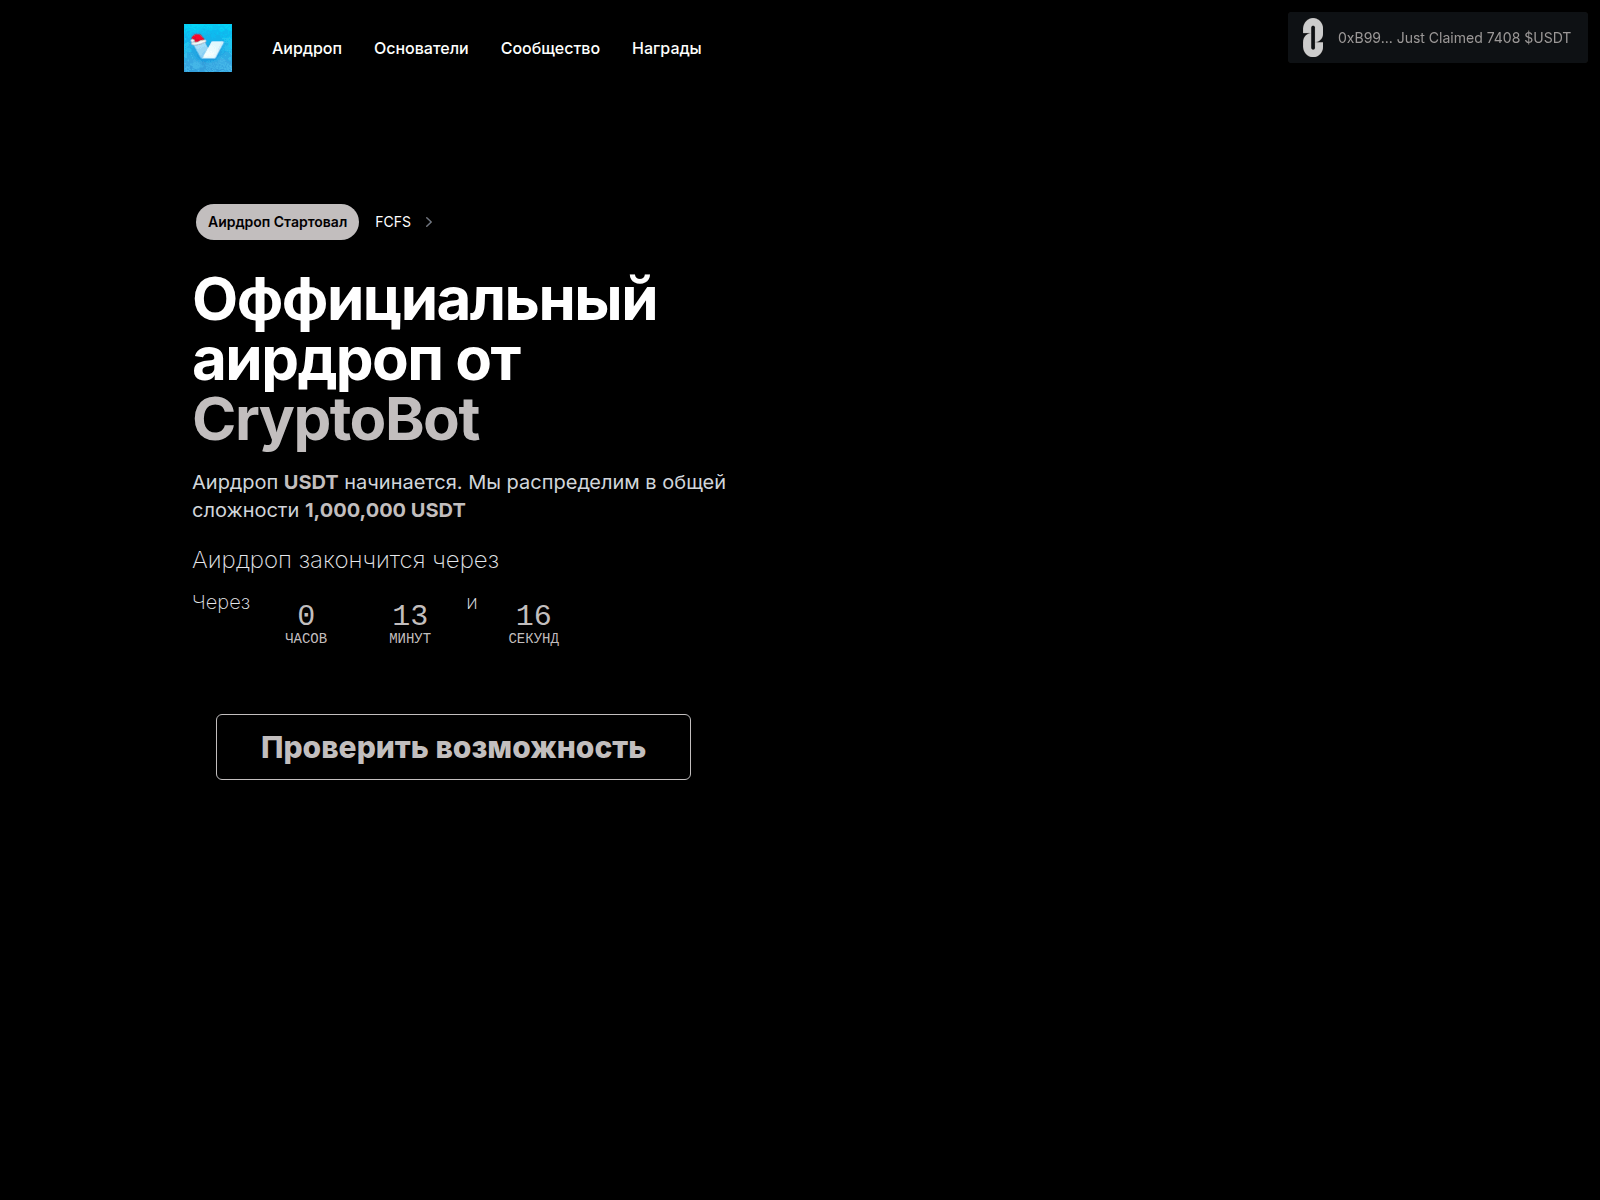Click the chain link icon in the notification

pos(1312,38)
